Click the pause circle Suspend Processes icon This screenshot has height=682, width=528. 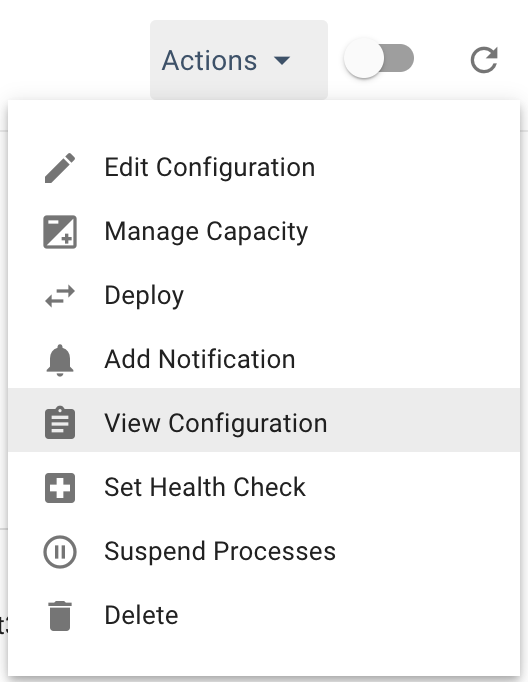[60, 552]
